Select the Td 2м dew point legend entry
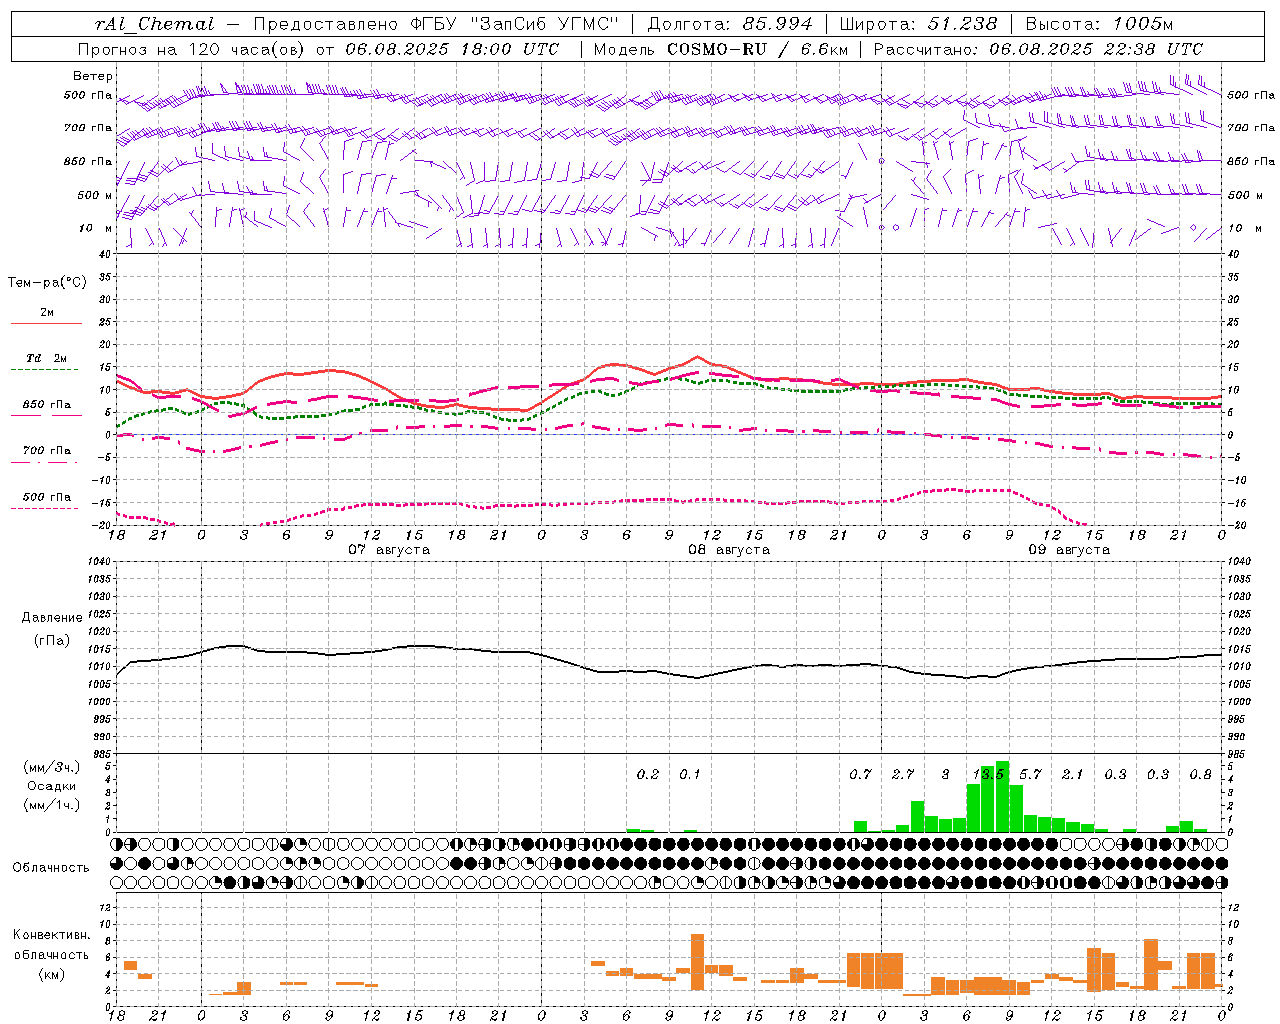The image size is (1280, 1024). click(x=46, y=358)
